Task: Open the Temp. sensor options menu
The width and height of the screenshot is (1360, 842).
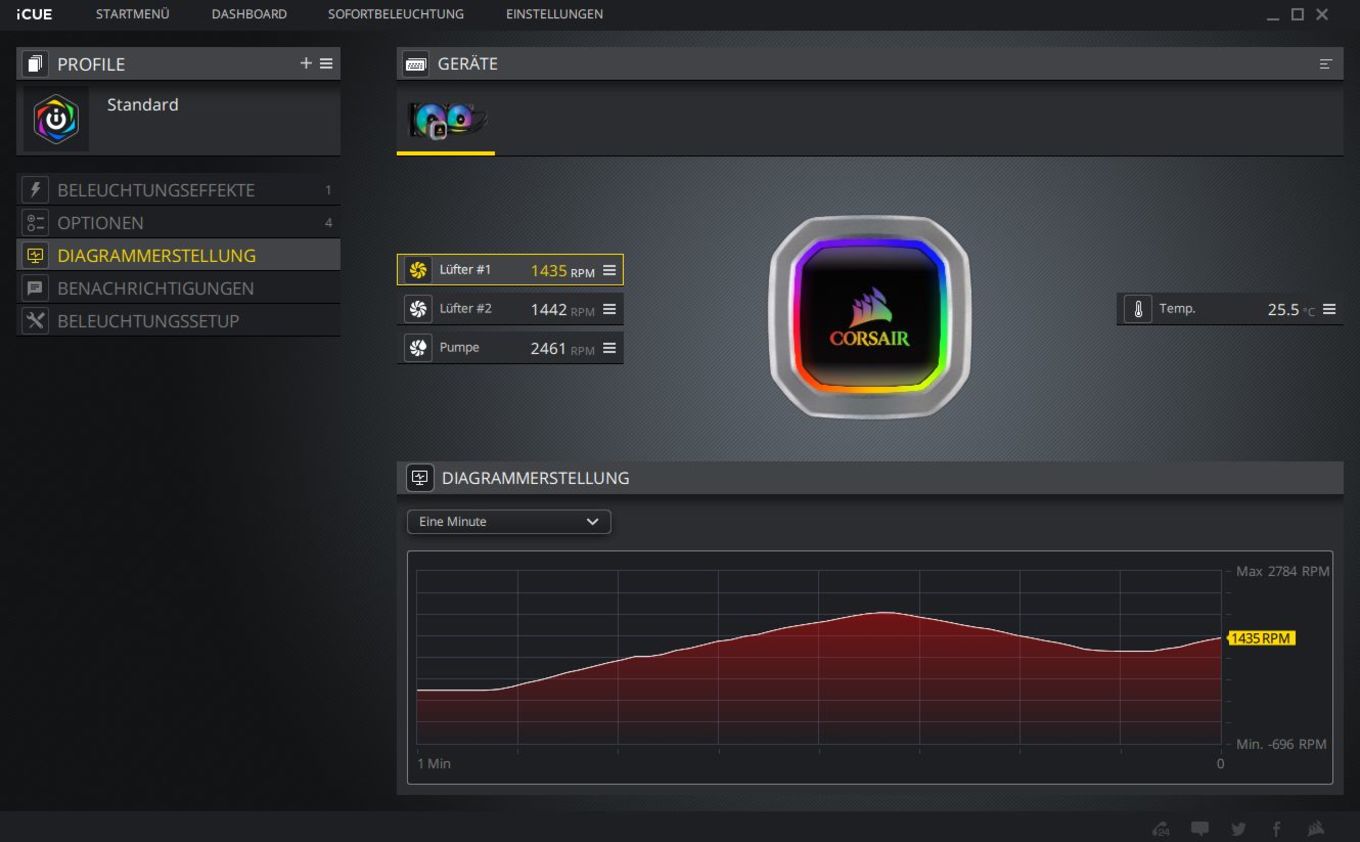Action: (1329, 309)
